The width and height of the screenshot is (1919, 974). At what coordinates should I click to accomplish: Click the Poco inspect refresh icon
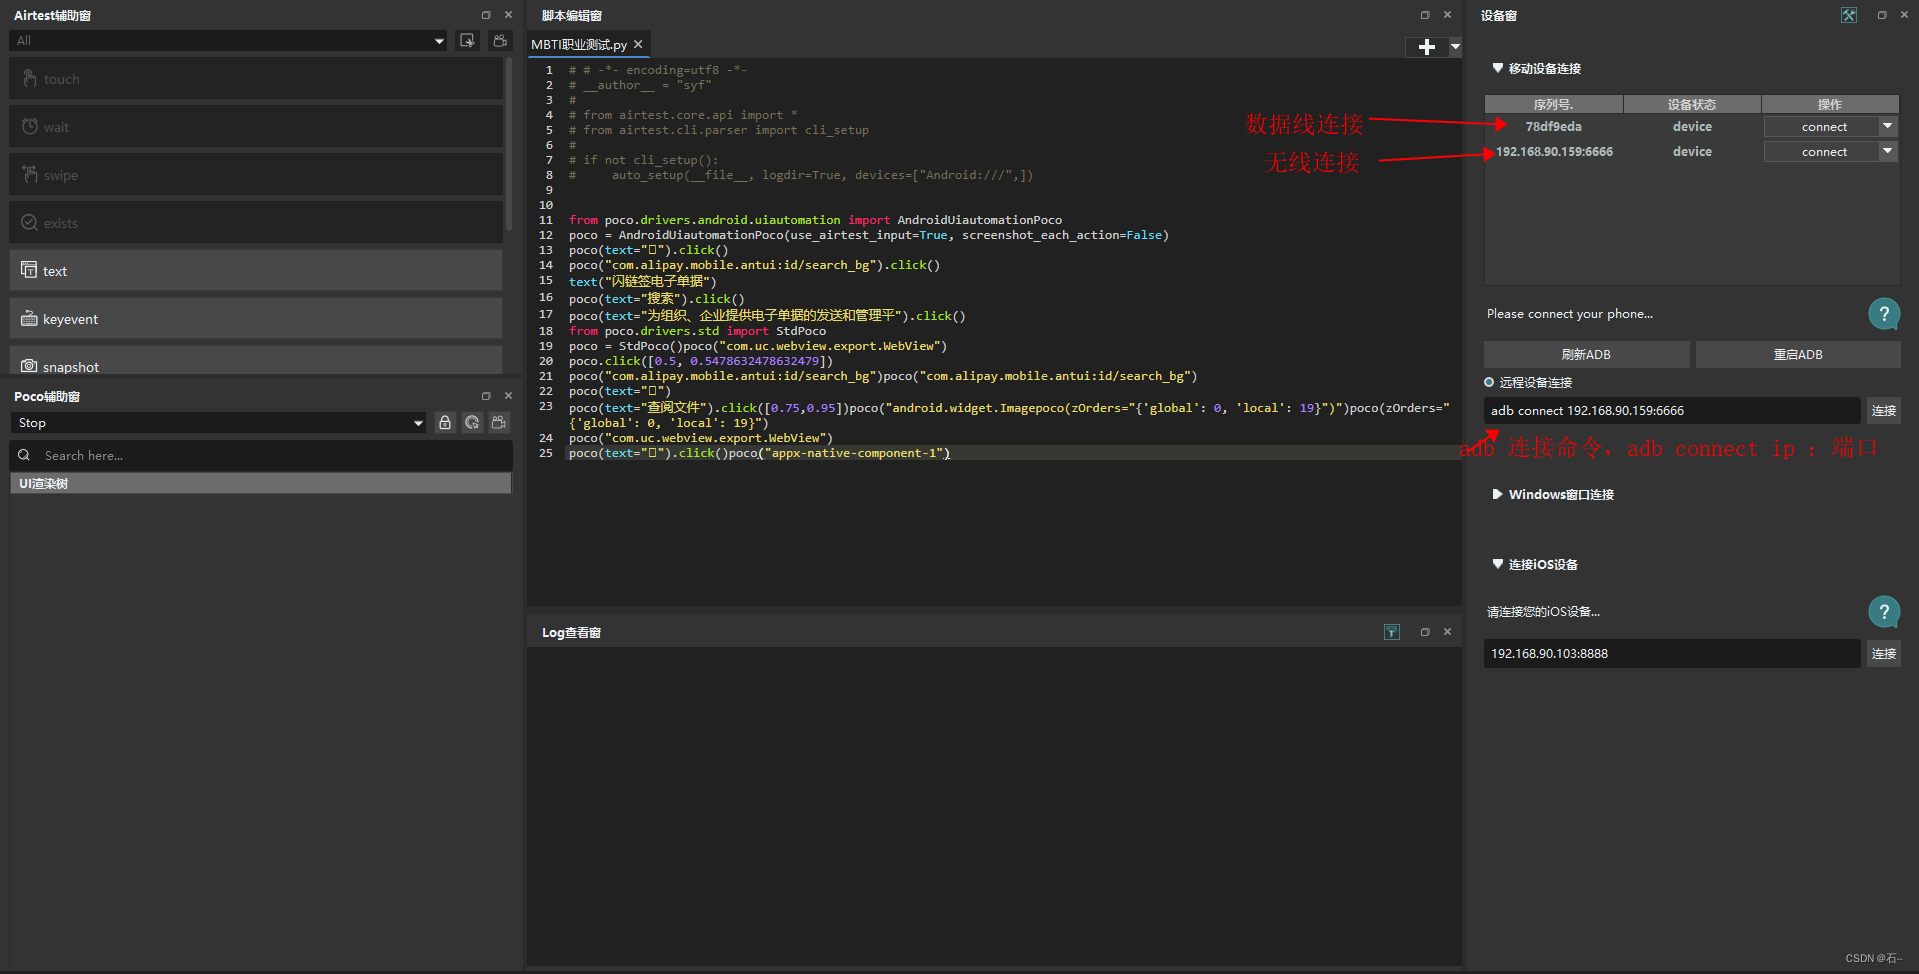pos(472,423)
